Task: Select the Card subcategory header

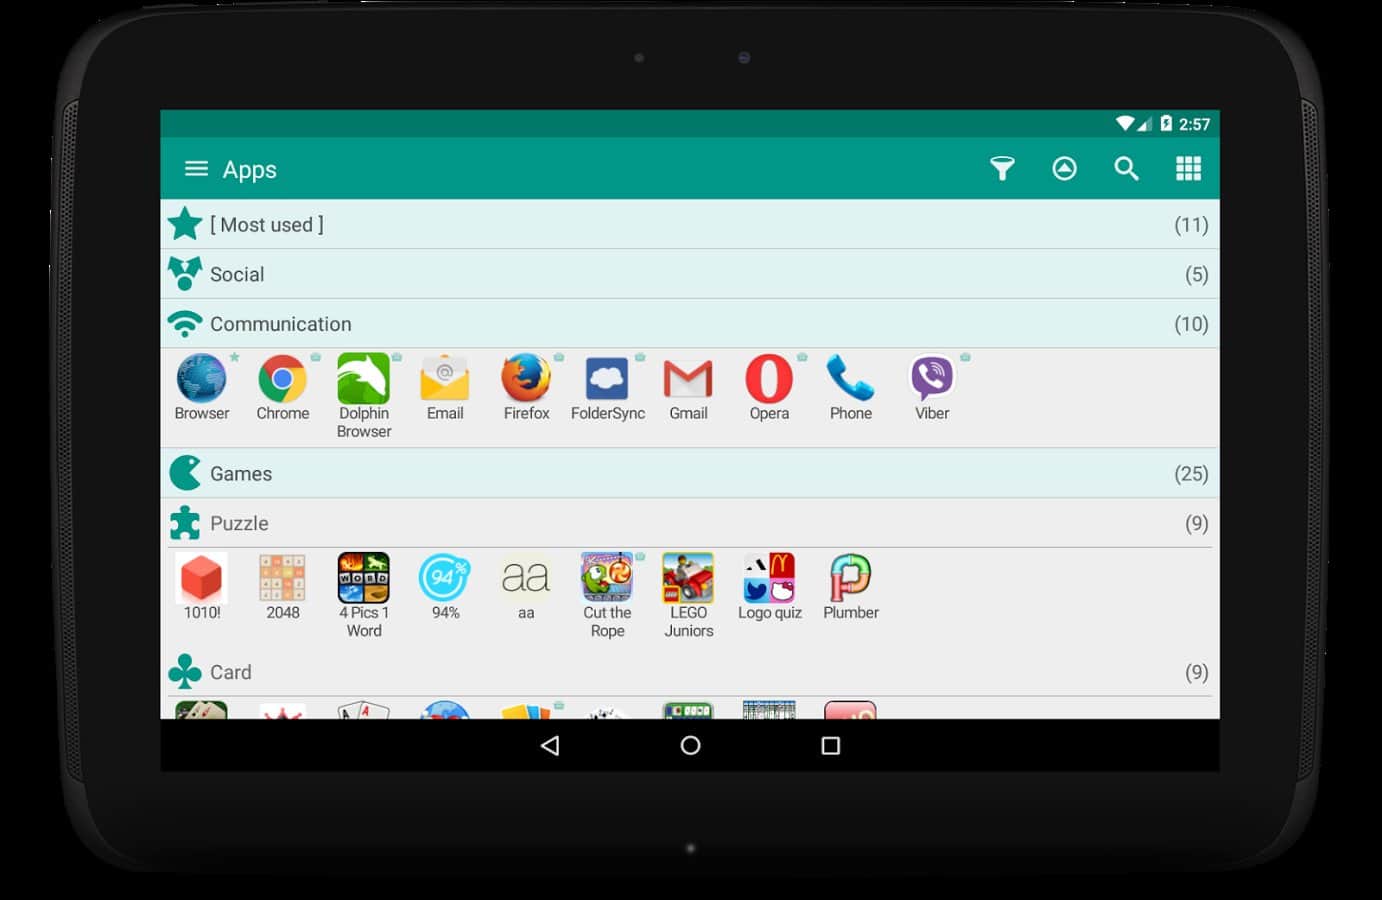Action: [x=689, y=672]
